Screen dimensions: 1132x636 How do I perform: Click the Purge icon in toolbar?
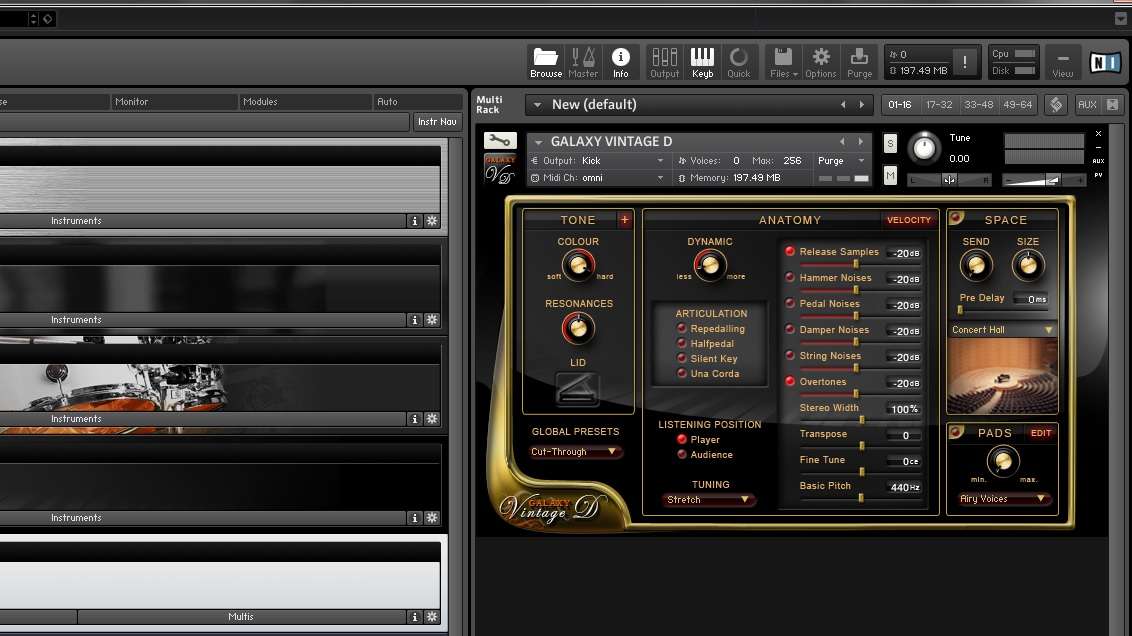click(x=859, y=62)
